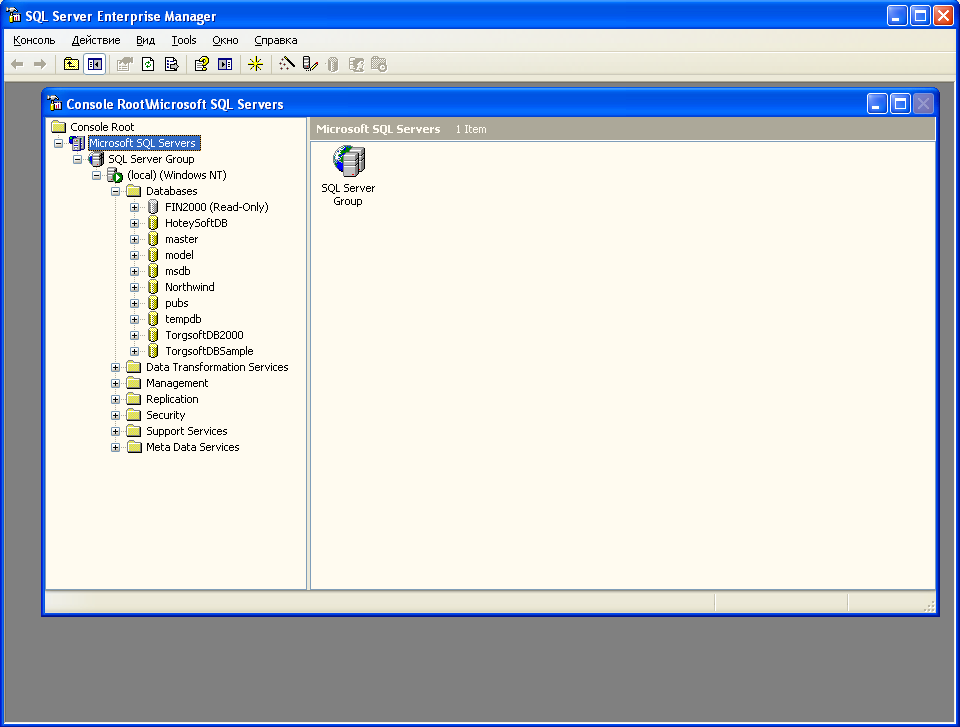
Task: Collapse the SQL Server Group node
Action: [77, 159]
